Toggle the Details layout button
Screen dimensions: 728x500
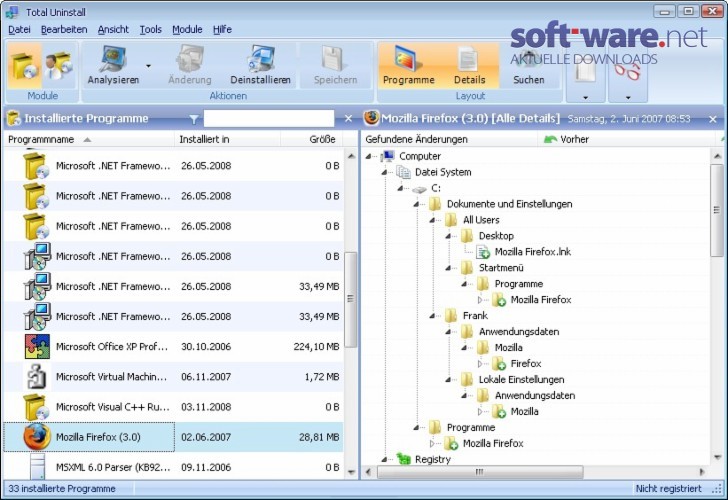(x=469, y=65)
